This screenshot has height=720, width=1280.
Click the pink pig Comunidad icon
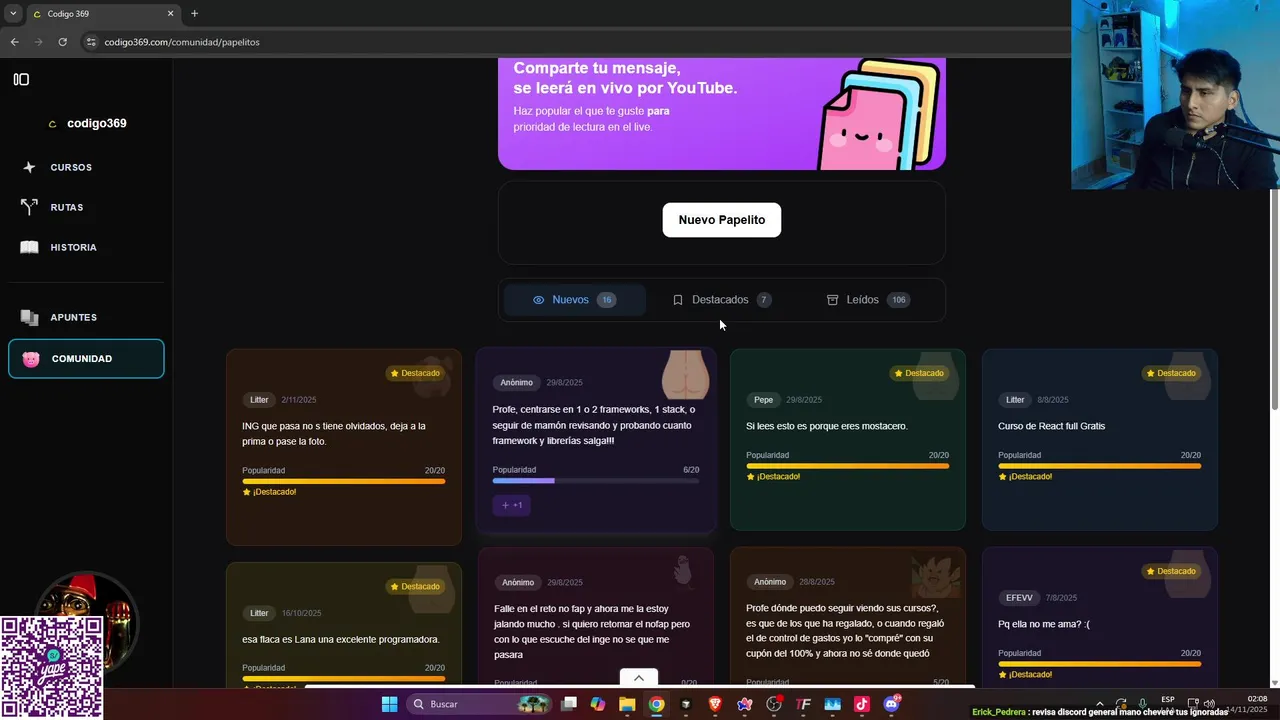click(x=31, y=359)
